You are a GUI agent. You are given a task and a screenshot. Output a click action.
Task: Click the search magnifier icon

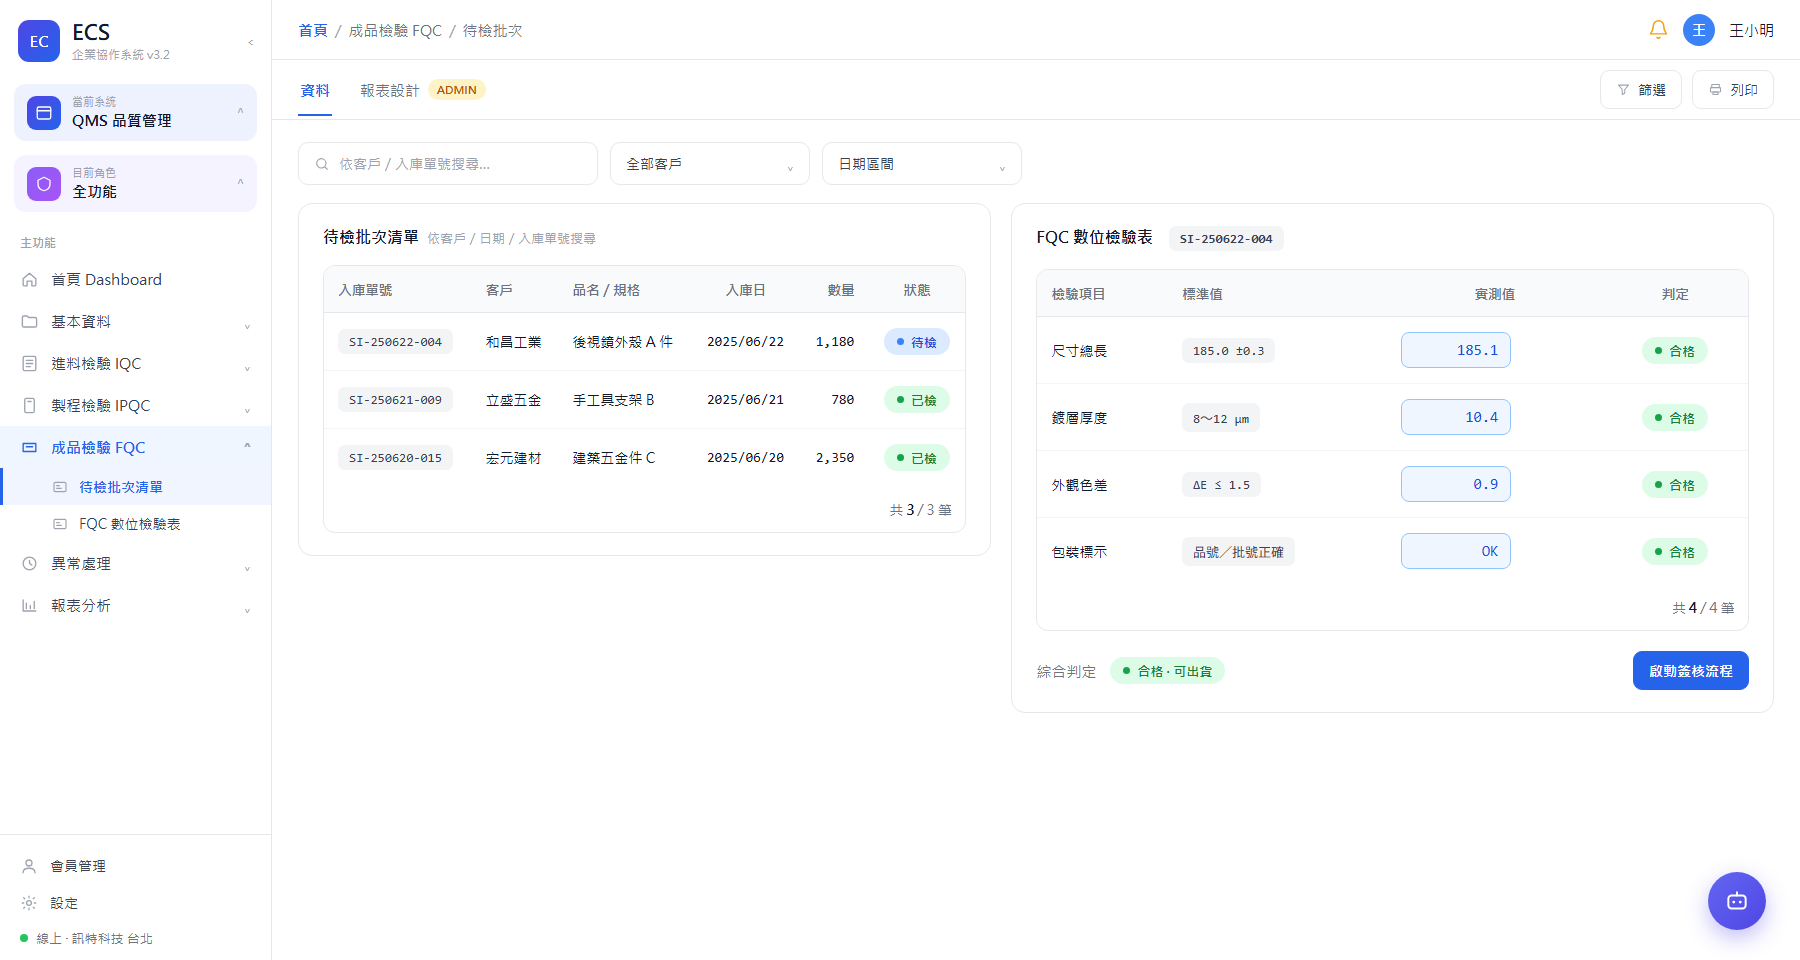(322, 164)
